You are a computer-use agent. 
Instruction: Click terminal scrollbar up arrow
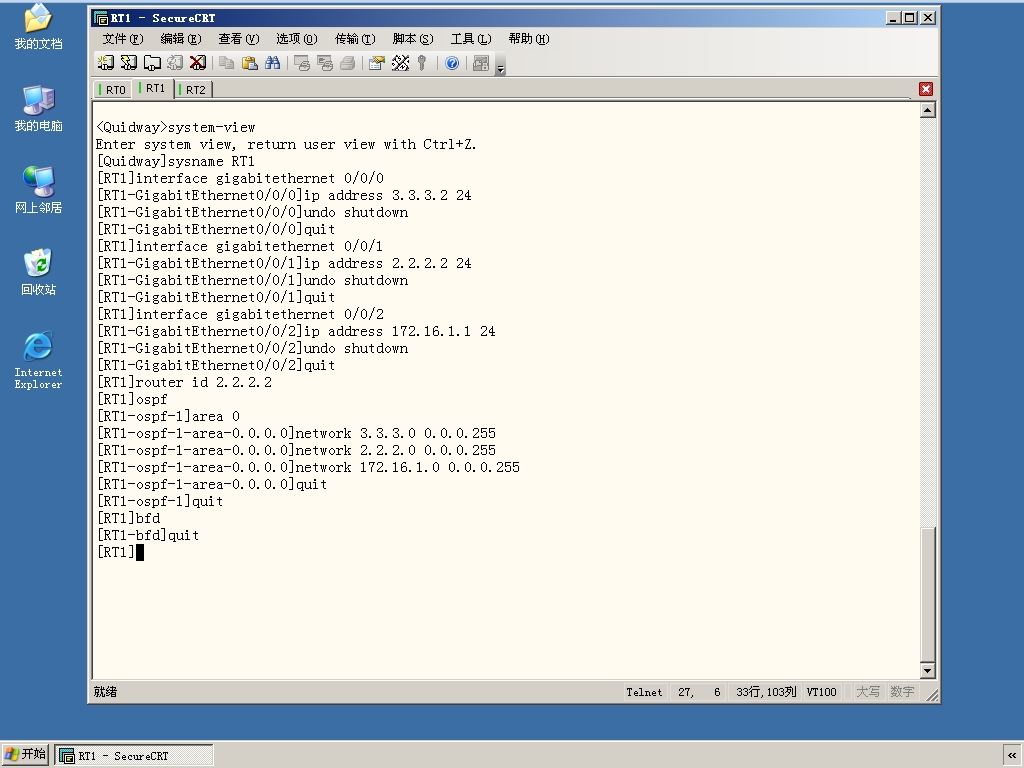click(927, 110)
